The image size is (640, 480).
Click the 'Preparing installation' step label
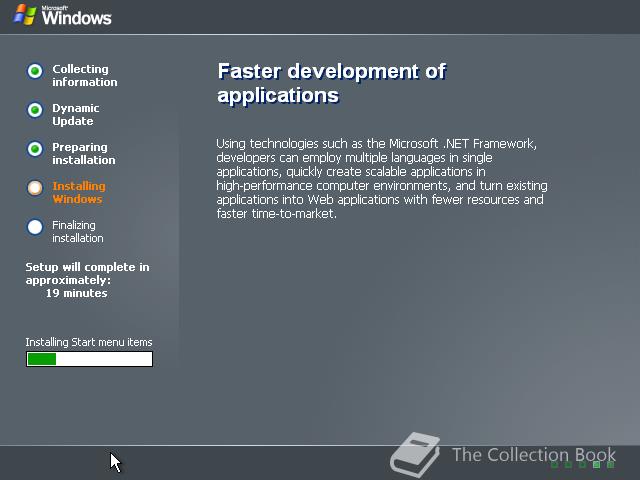point(84,153)
